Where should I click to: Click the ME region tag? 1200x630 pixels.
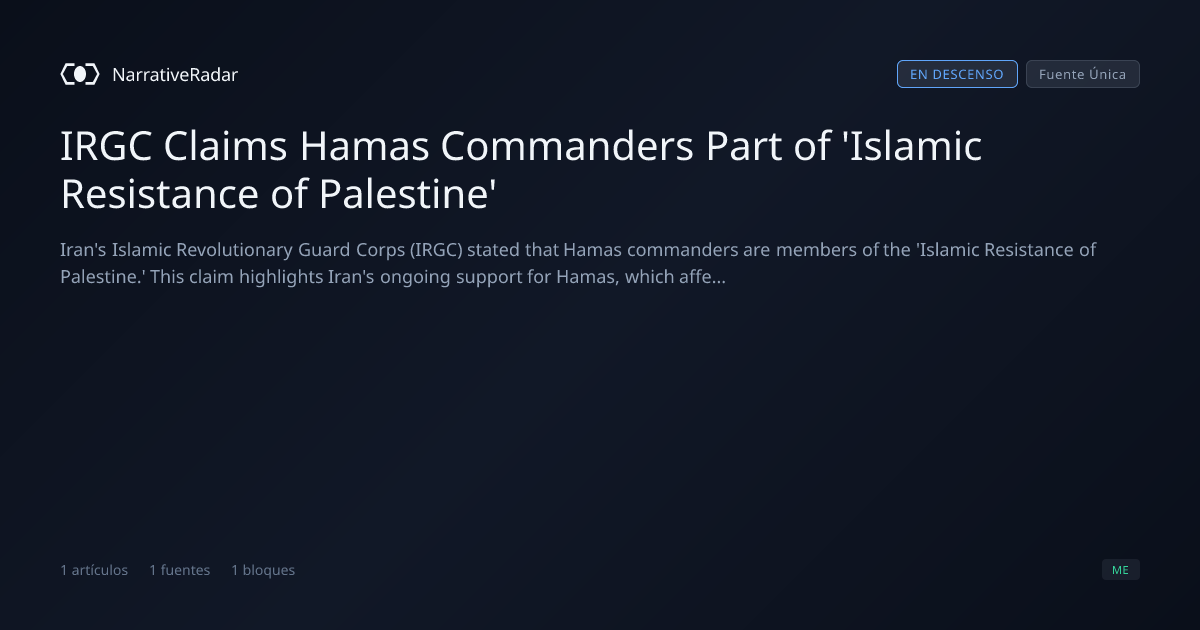tap(1121, 570)
